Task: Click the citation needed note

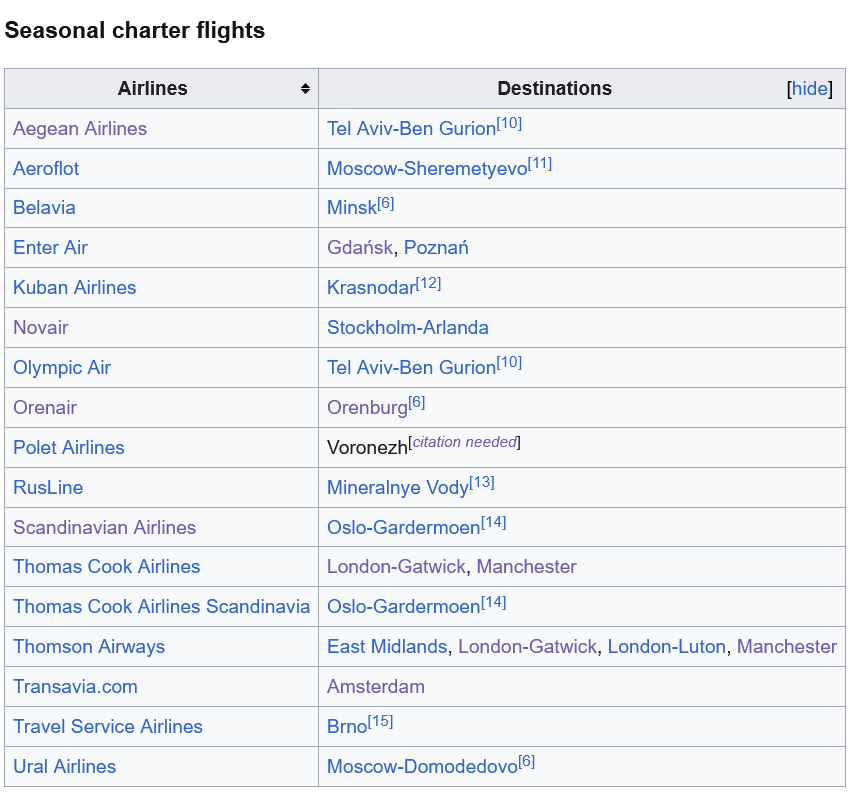Action: click(x=464, y=442)
